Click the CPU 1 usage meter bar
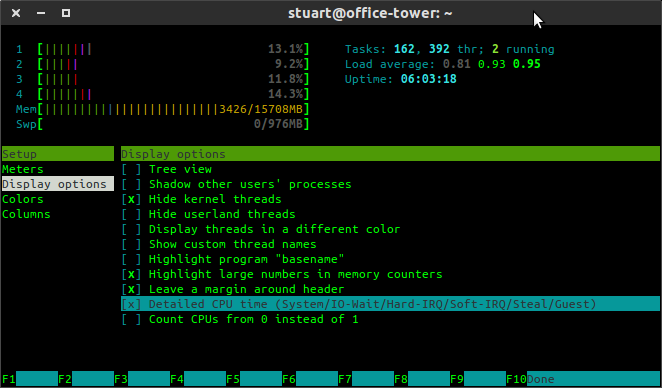This screenshot has width=662, height=388. tap(174, 49)
